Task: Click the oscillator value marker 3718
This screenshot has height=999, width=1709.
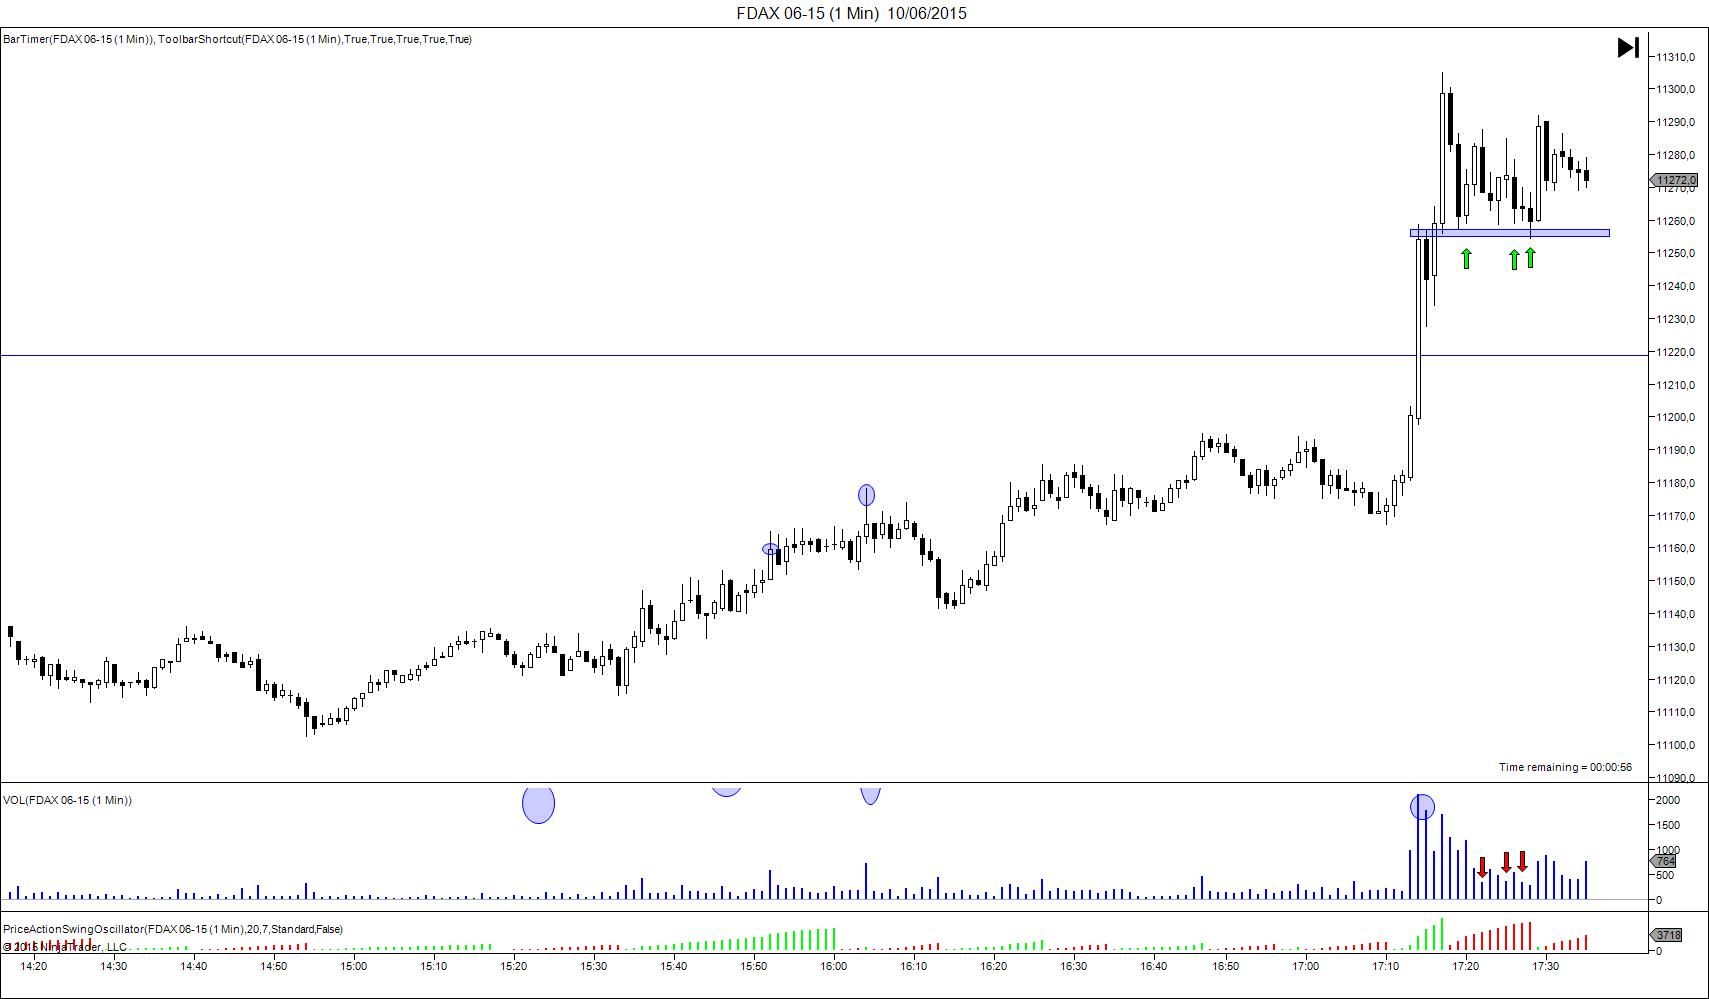Action: pos(1667,935)
